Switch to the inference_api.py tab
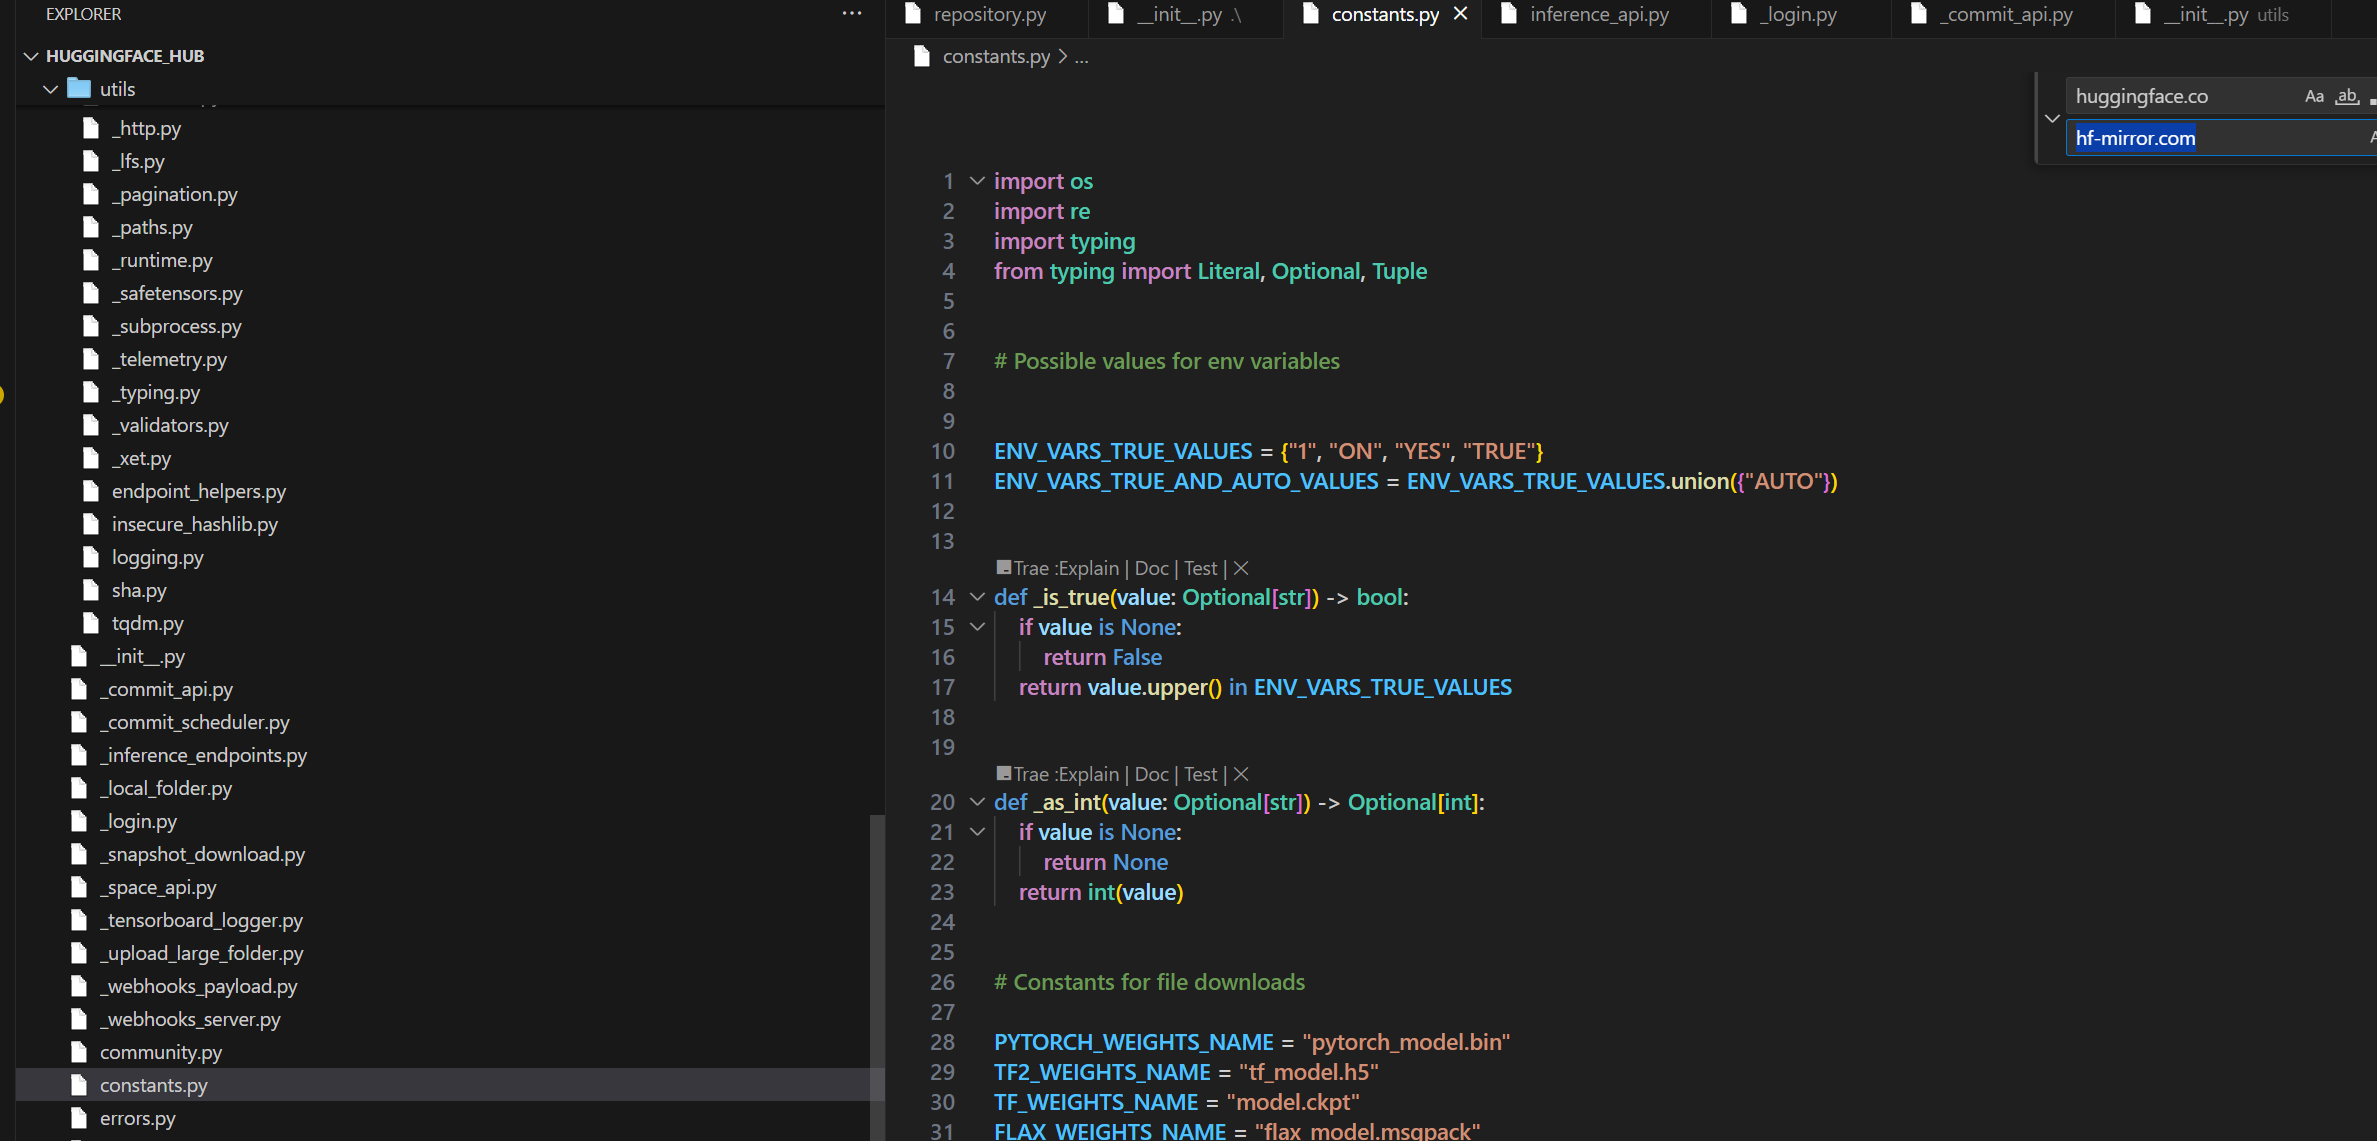Image resolution: width=2377 pixels, height=1141 pixels. coord(1598,14)
